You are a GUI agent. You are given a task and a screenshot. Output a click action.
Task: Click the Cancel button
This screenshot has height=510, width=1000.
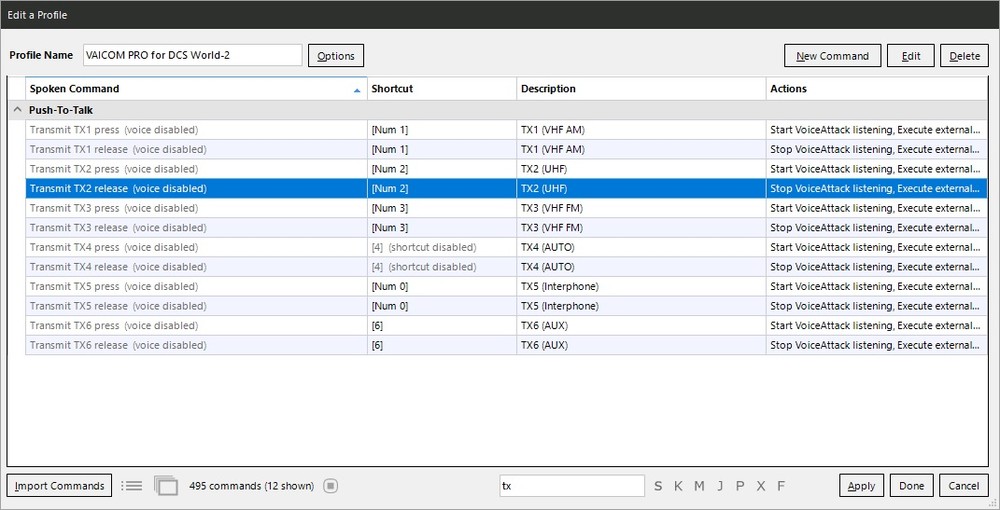(x=964, y=486)
